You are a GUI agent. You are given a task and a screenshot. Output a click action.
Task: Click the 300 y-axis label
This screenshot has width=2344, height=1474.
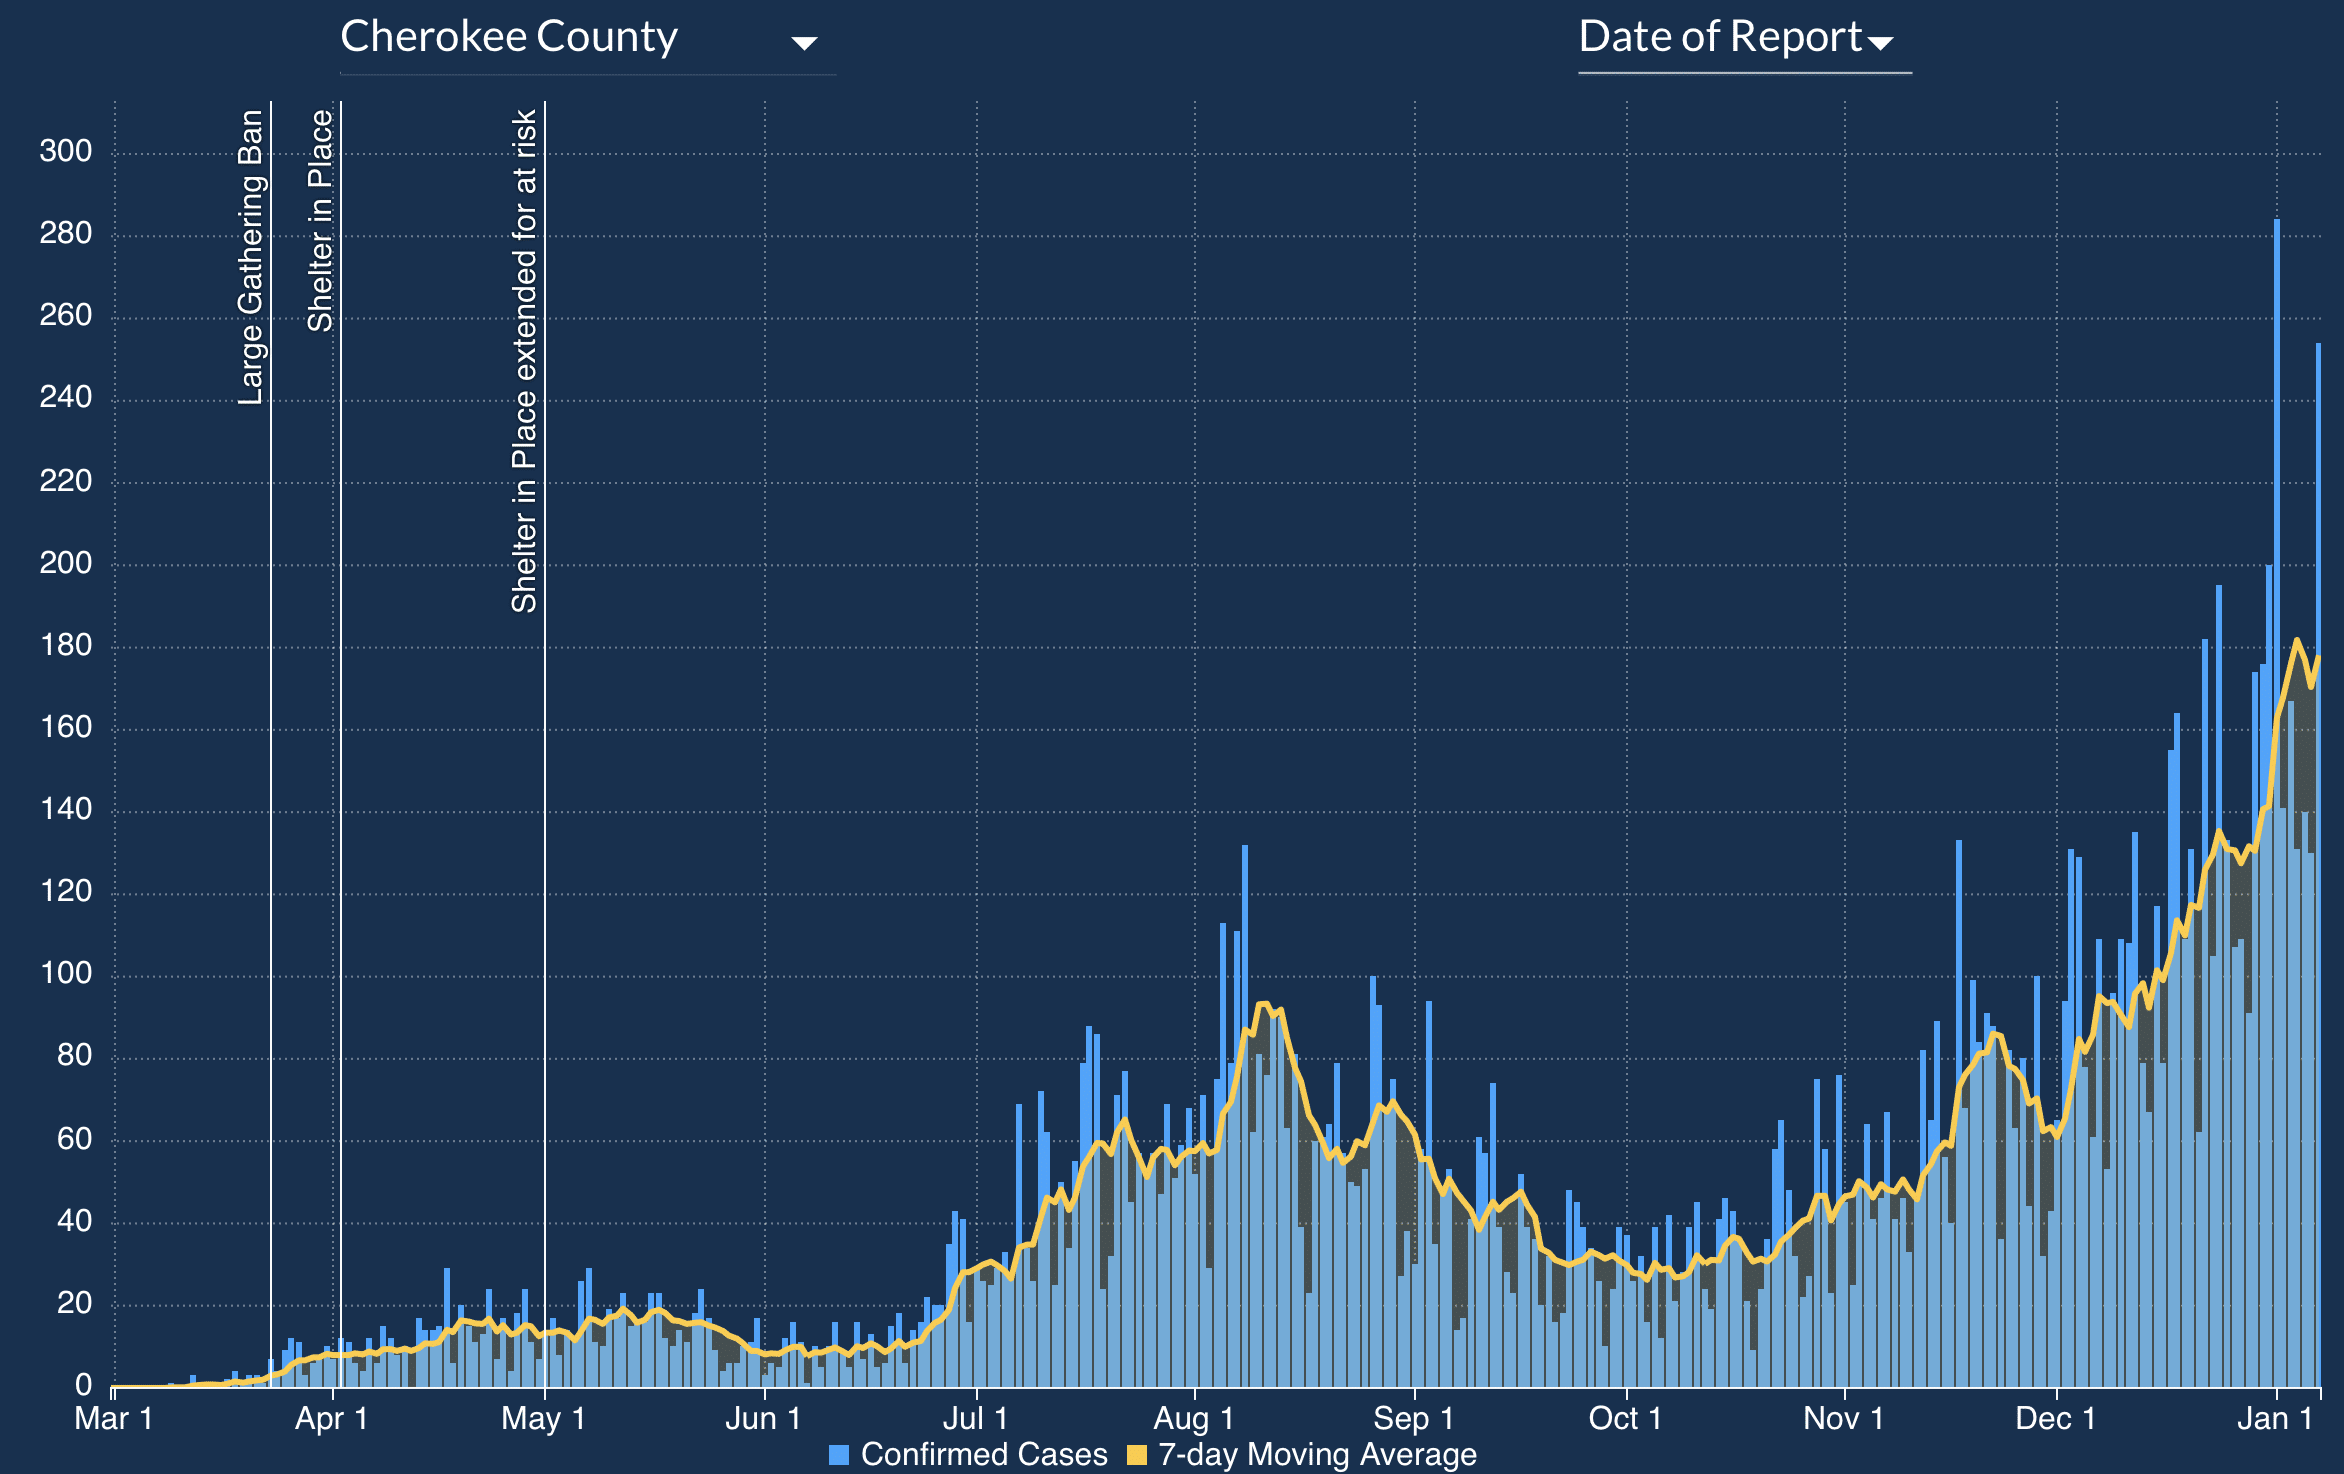point(66,151)
